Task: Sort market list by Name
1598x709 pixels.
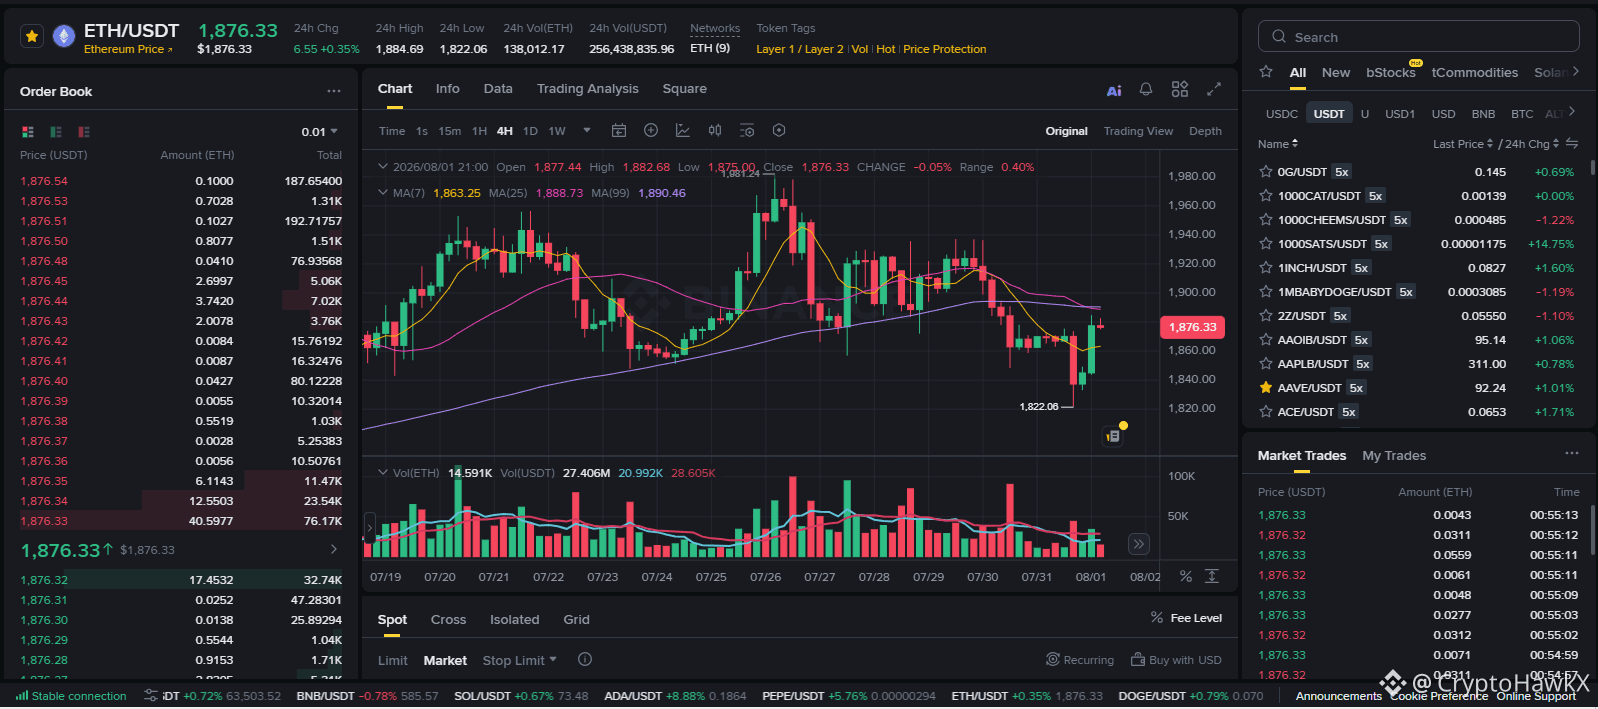Action: tap(1278, 144)
